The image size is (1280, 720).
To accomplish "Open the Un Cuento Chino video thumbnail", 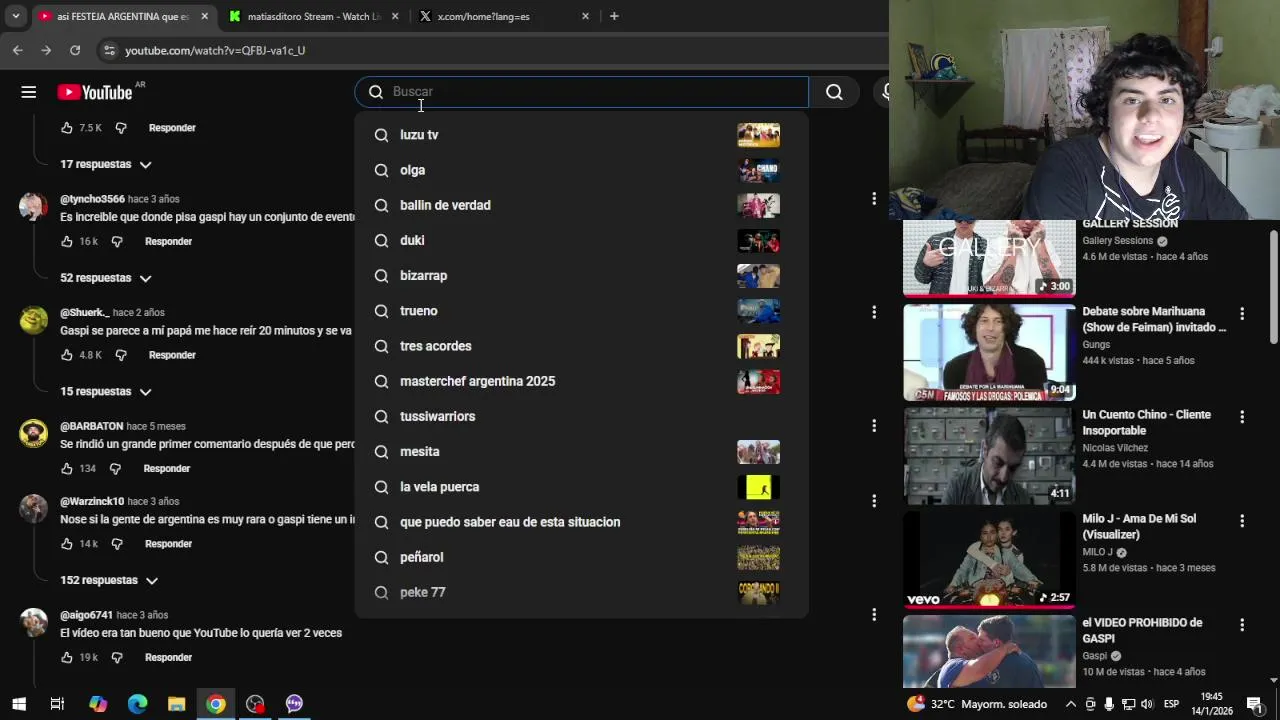I will pyautogui.click(x=989, y=456).
